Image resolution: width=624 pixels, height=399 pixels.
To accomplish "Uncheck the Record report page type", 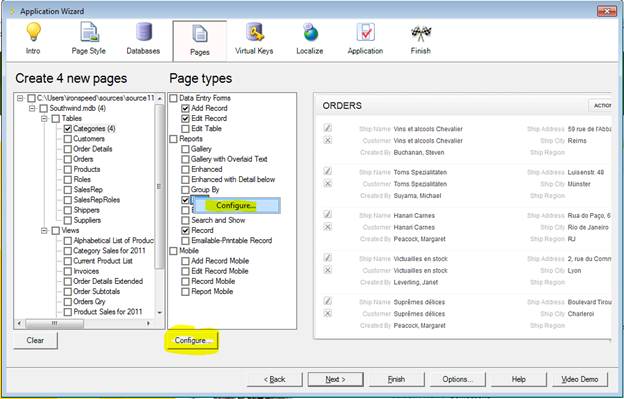I will pyautogui.click(x=185, y=230).
